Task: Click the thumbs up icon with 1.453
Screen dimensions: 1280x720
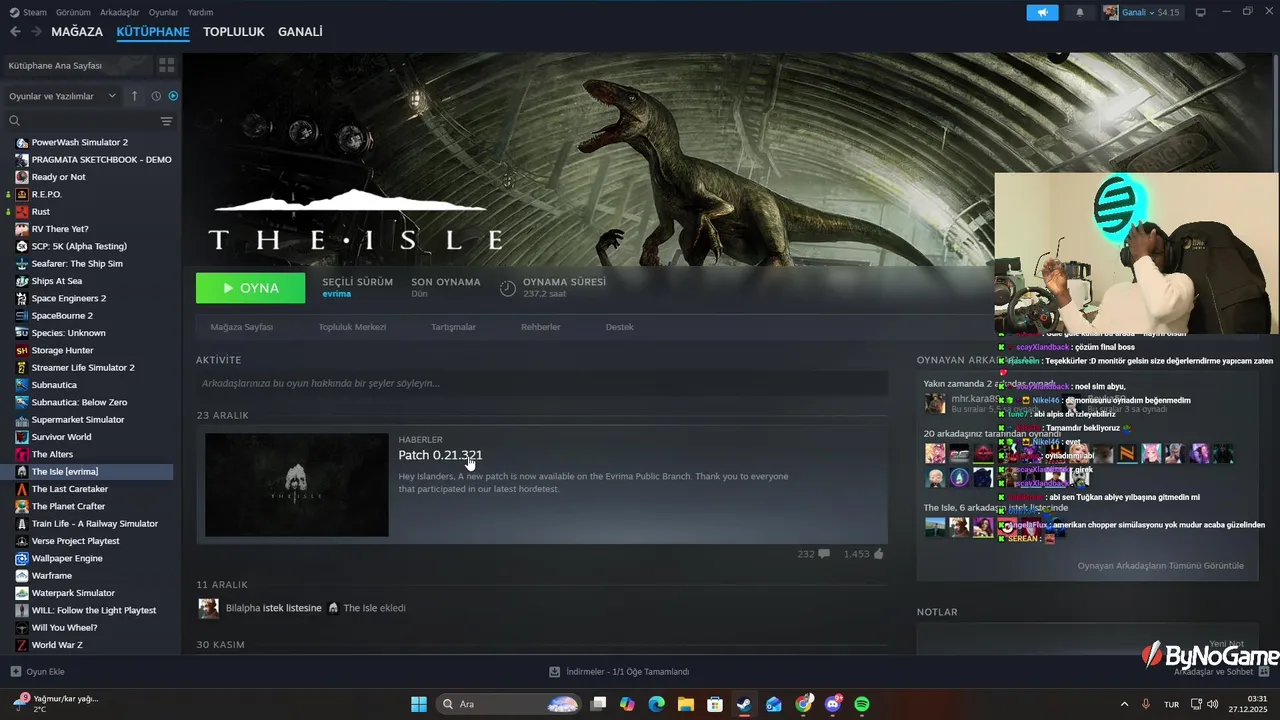Action: [878, 553]
